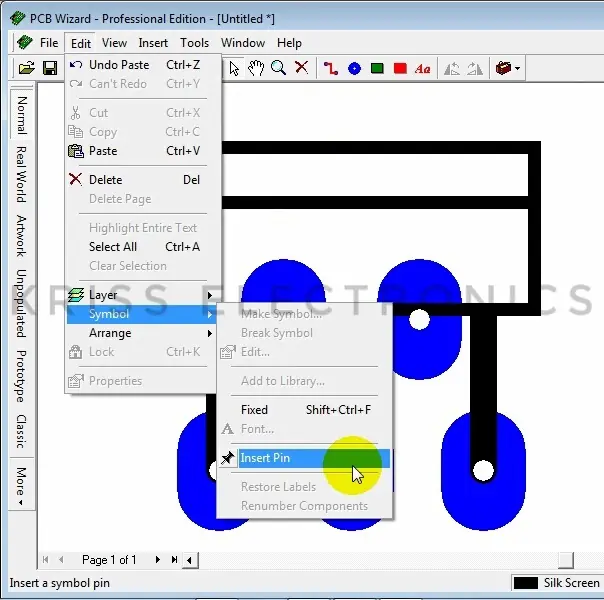Screen dimensions: 604x600
Task: Open the Help menu
Action: (x=289, y=43)
